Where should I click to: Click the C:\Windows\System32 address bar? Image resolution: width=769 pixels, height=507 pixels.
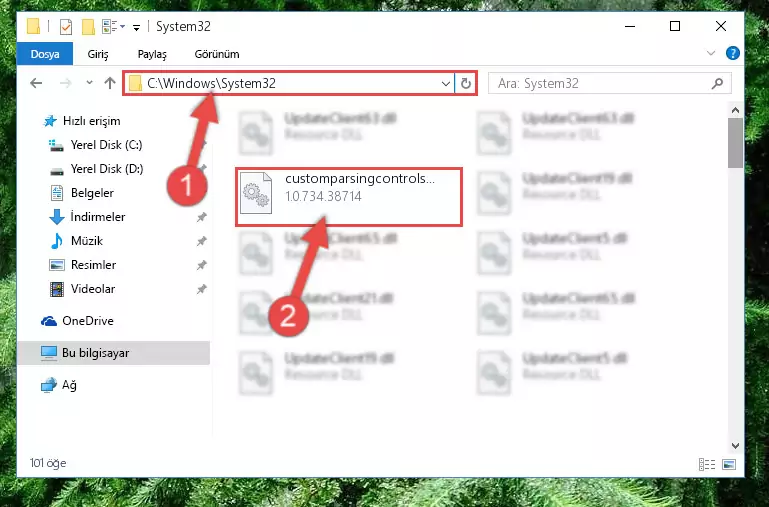(x=289, y=83)
